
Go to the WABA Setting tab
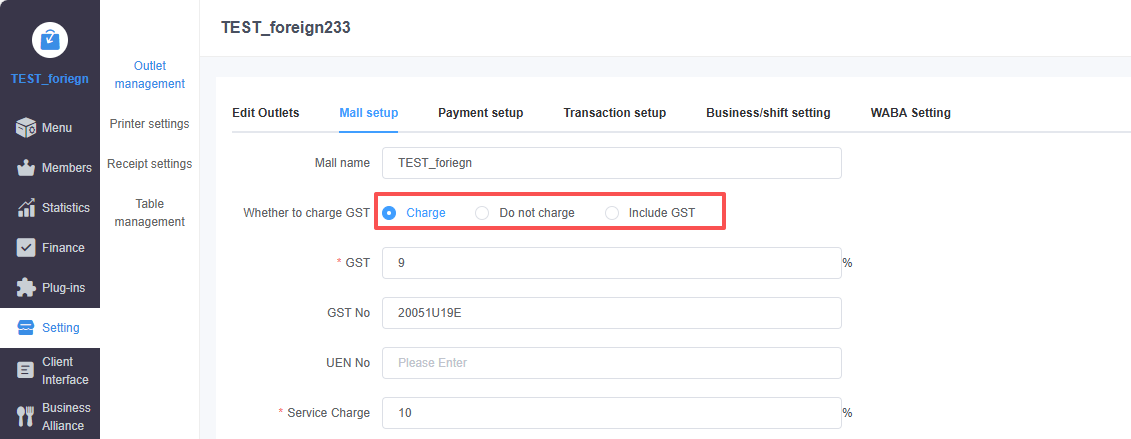point(910,113)
